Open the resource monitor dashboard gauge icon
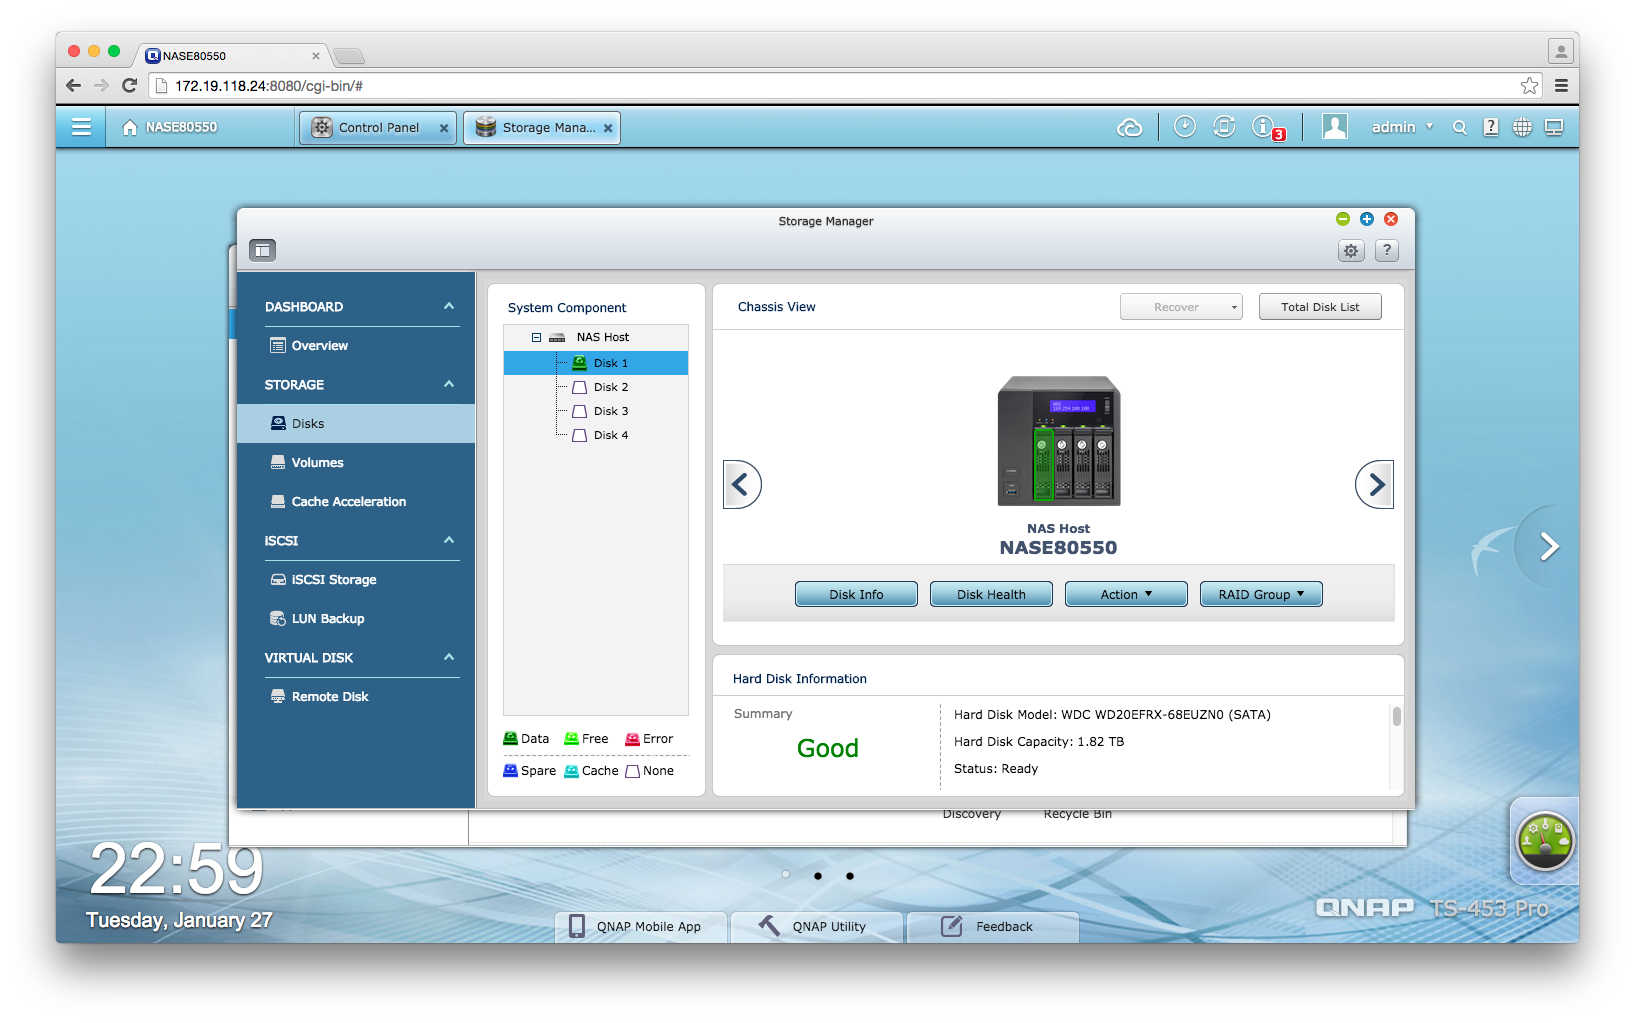The width and height of the screenshot is (1635, 1023). (x=1545, y=840)
